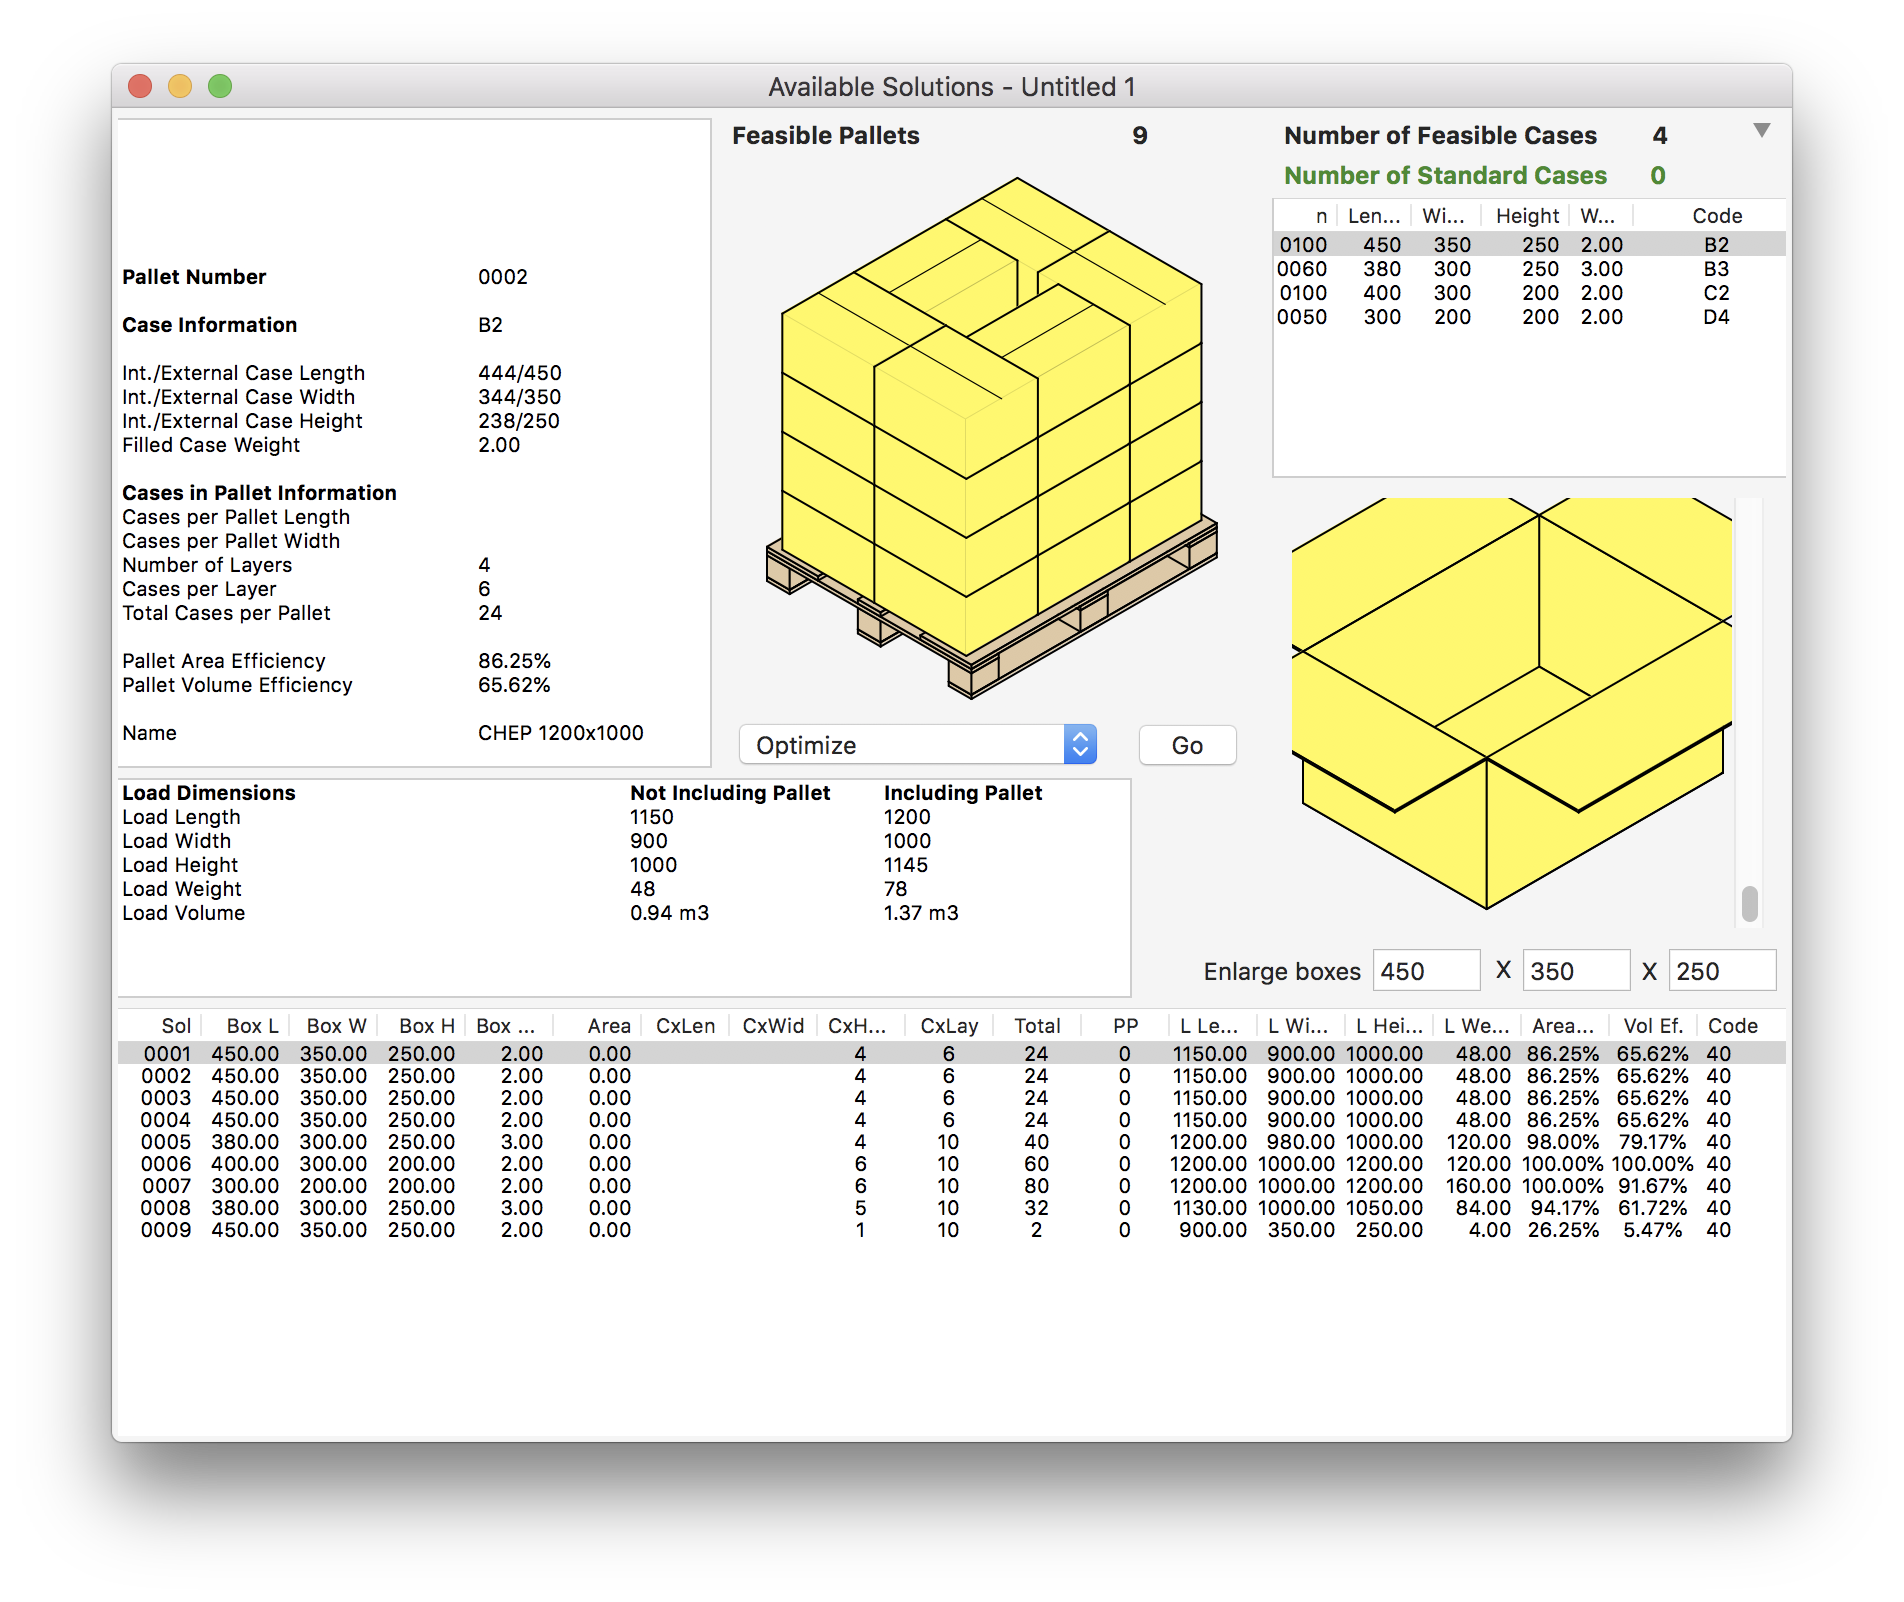Click Total Cases per Pallet value 24
This screenshot has width=1904, height=1602.
point(490,613)
